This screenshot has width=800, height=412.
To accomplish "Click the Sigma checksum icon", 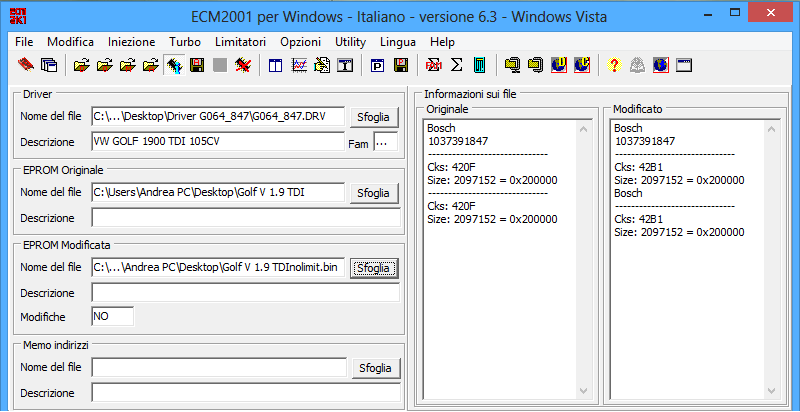I will point(457,65).
